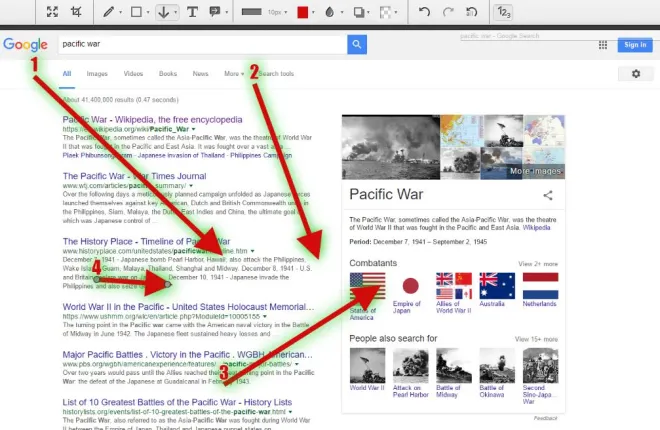The height and width of the screenshot is (430, 660).
Task: Switch to the News tab
Action: coord(200,74)
